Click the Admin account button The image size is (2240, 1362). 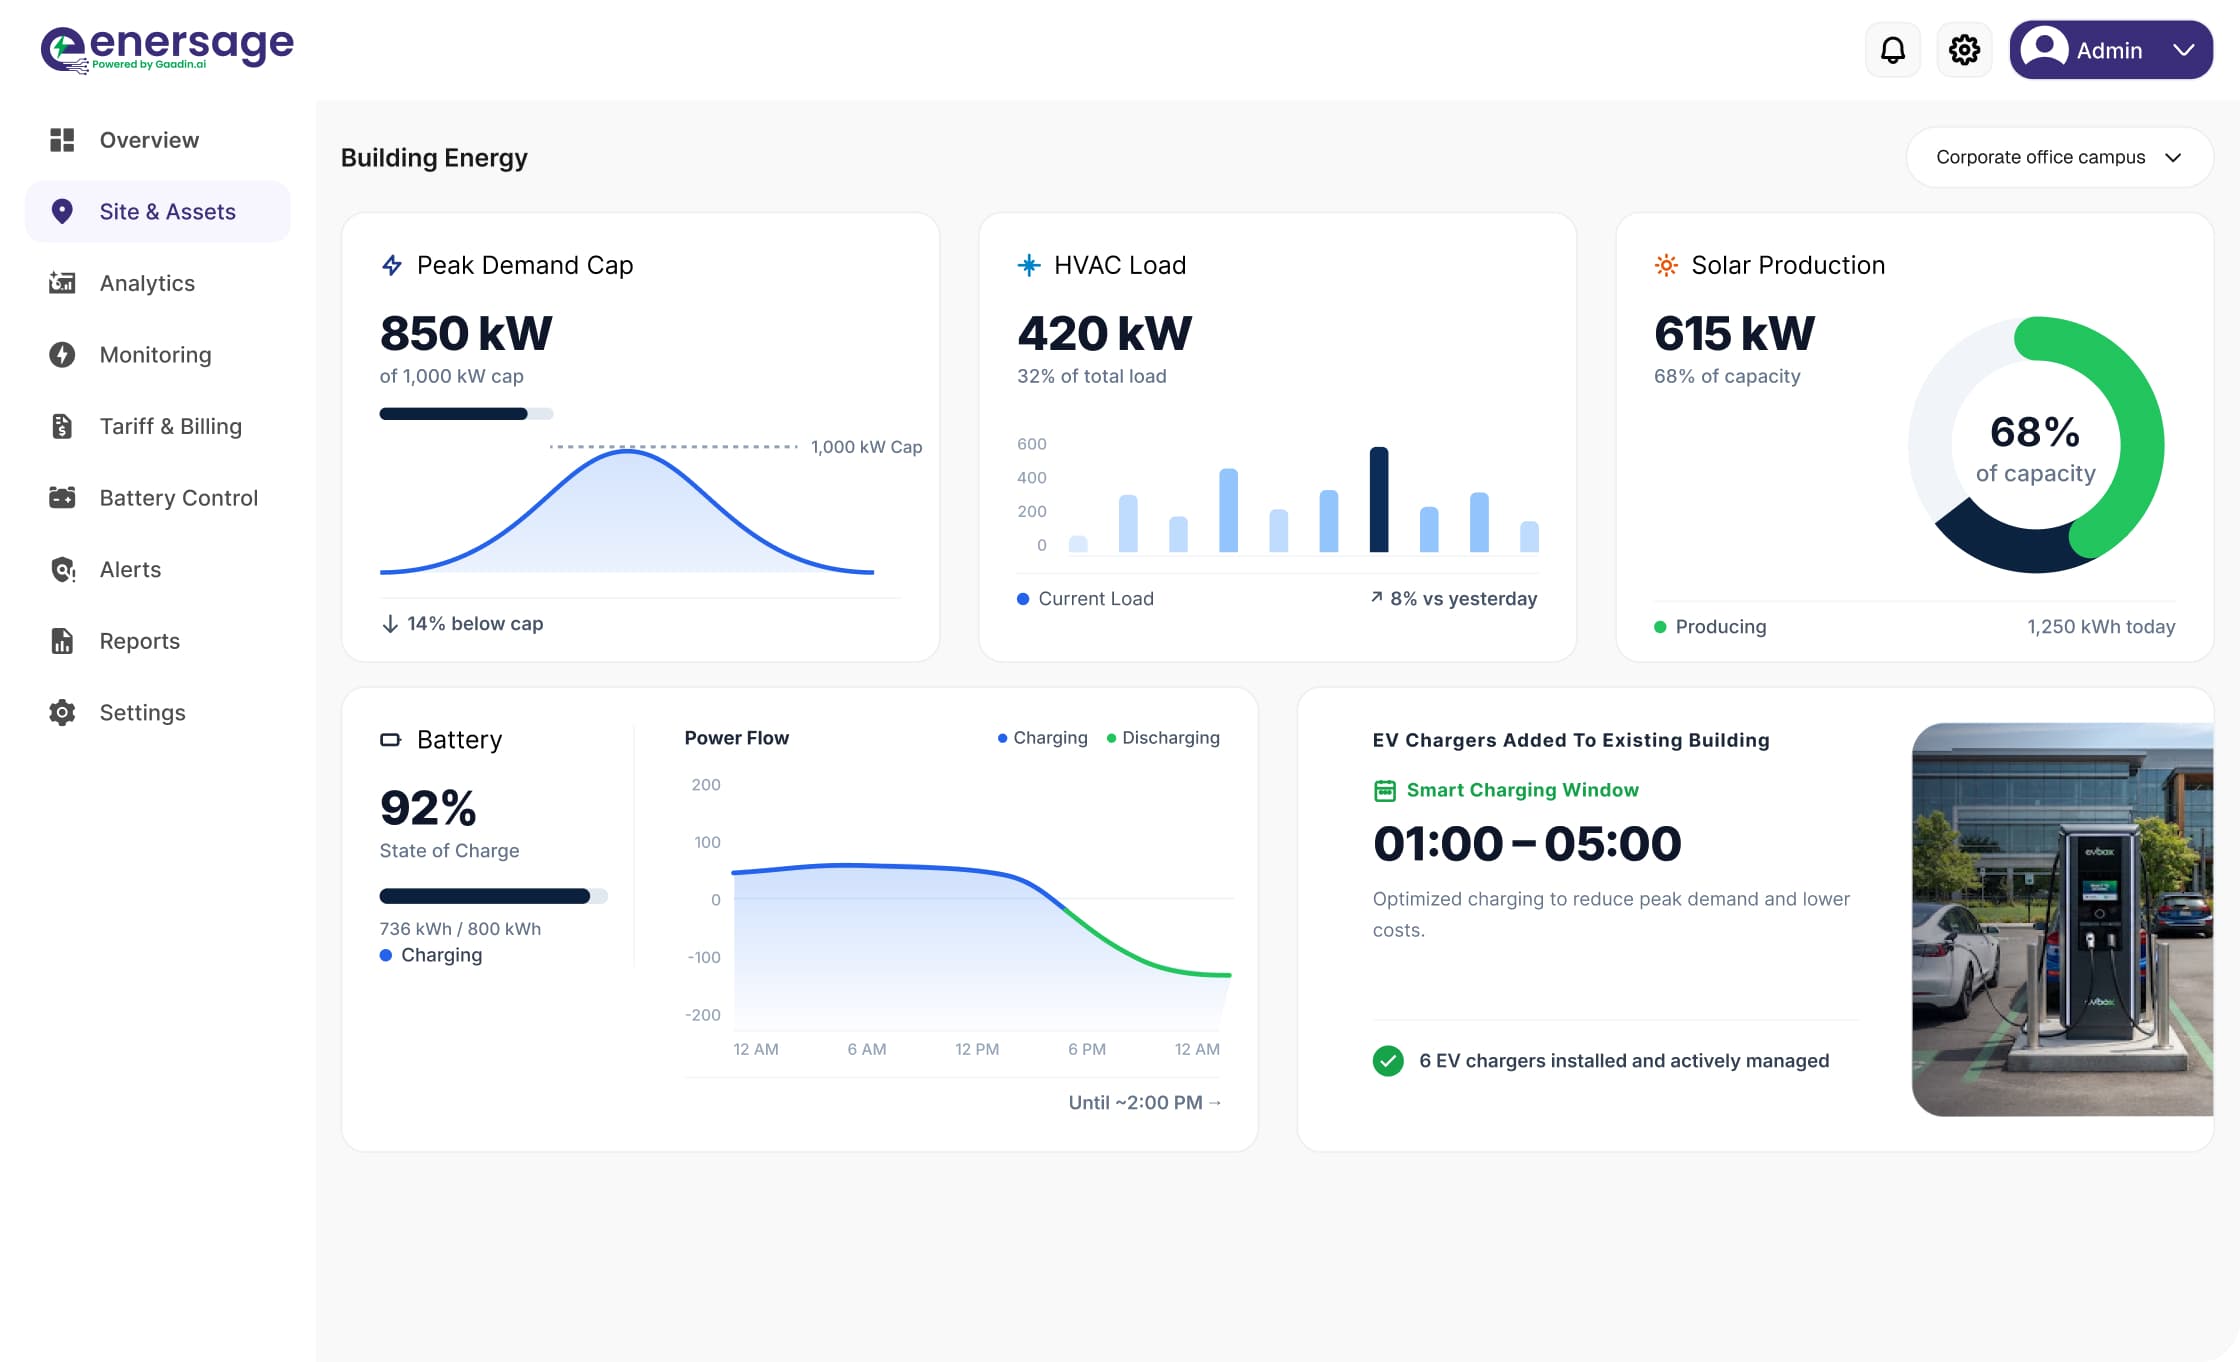tap(2111, 50)
